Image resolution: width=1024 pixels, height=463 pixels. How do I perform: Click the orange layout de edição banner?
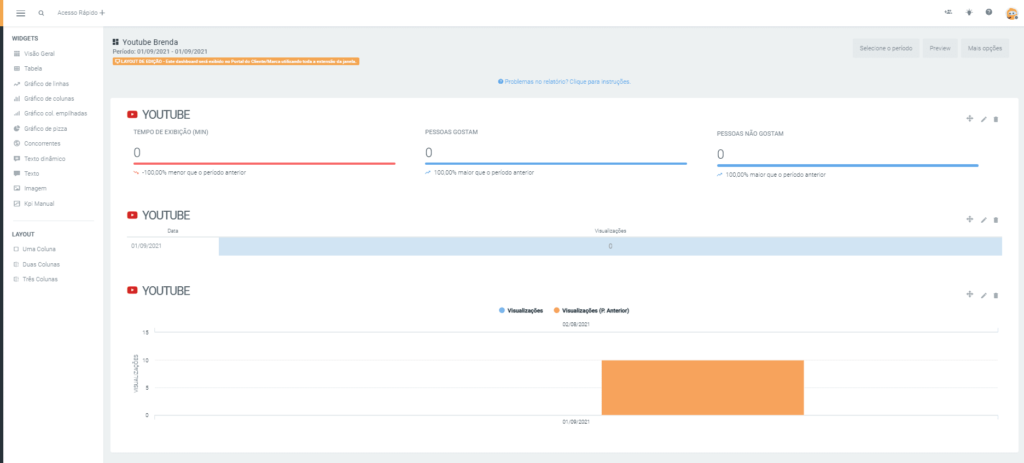(236, 61)
